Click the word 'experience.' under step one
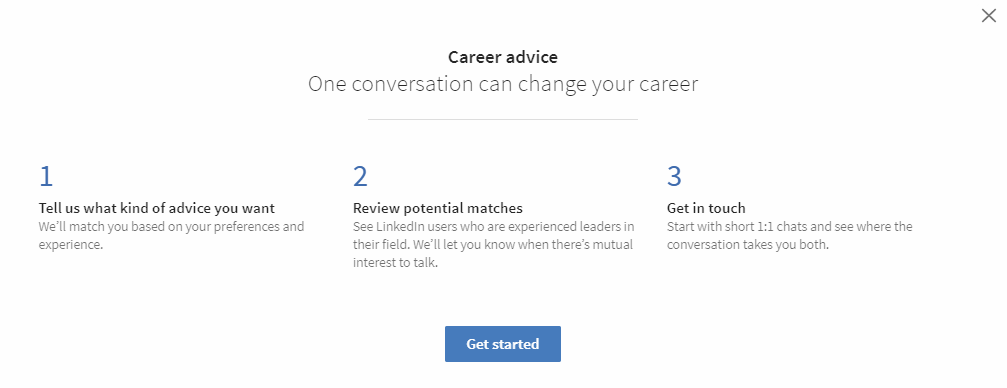Viewport: 1007px width, 388px height. (71, 245)
